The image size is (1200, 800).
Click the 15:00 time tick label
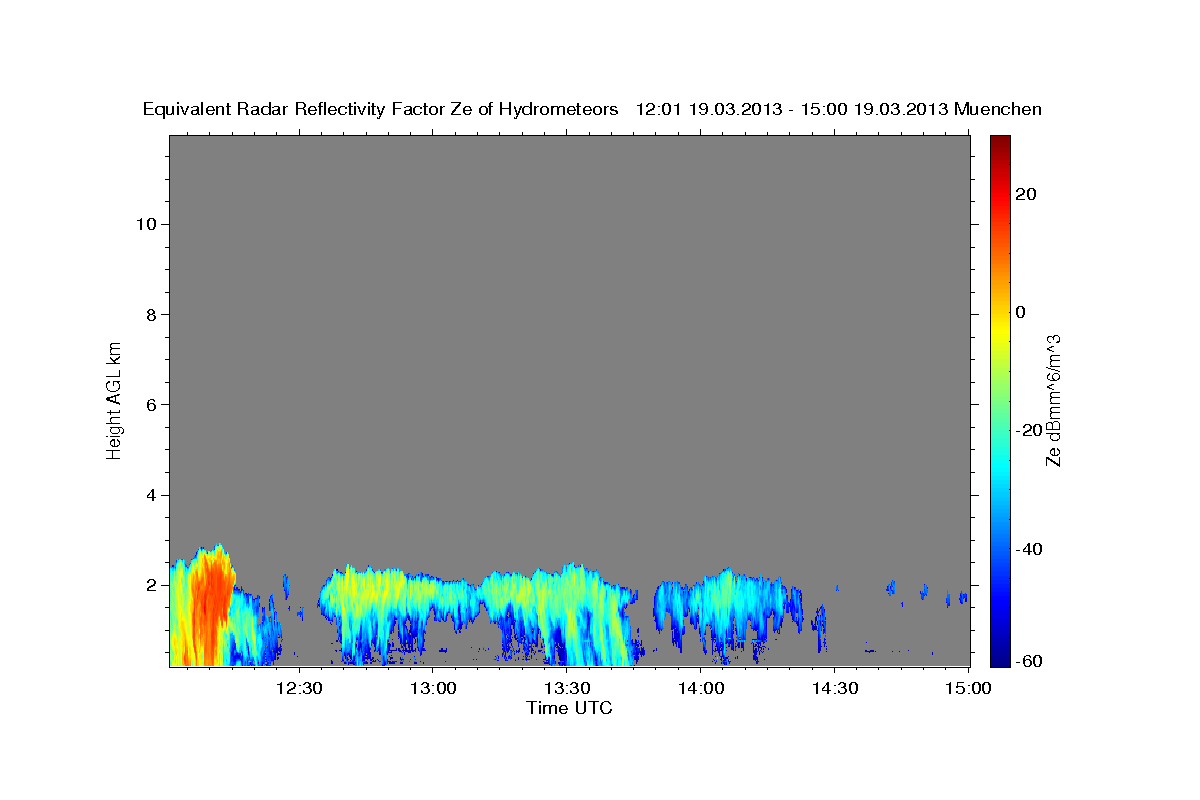(968, 688)
